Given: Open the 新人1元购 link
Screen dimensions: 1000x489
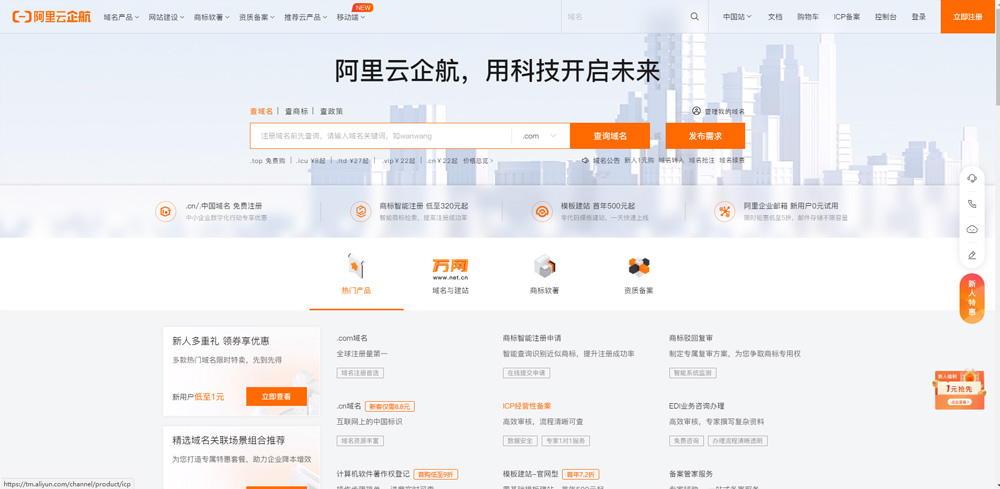Looking at the screenshot, I should 639,161.
